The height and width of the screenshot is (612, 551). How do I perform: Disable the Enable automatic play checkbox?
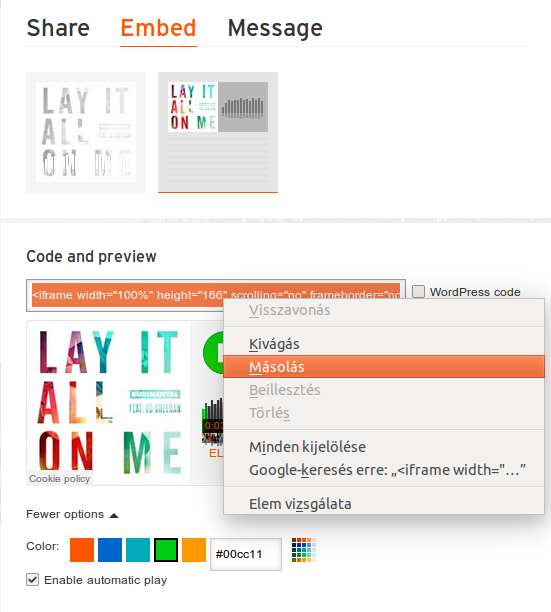(33, 580)
